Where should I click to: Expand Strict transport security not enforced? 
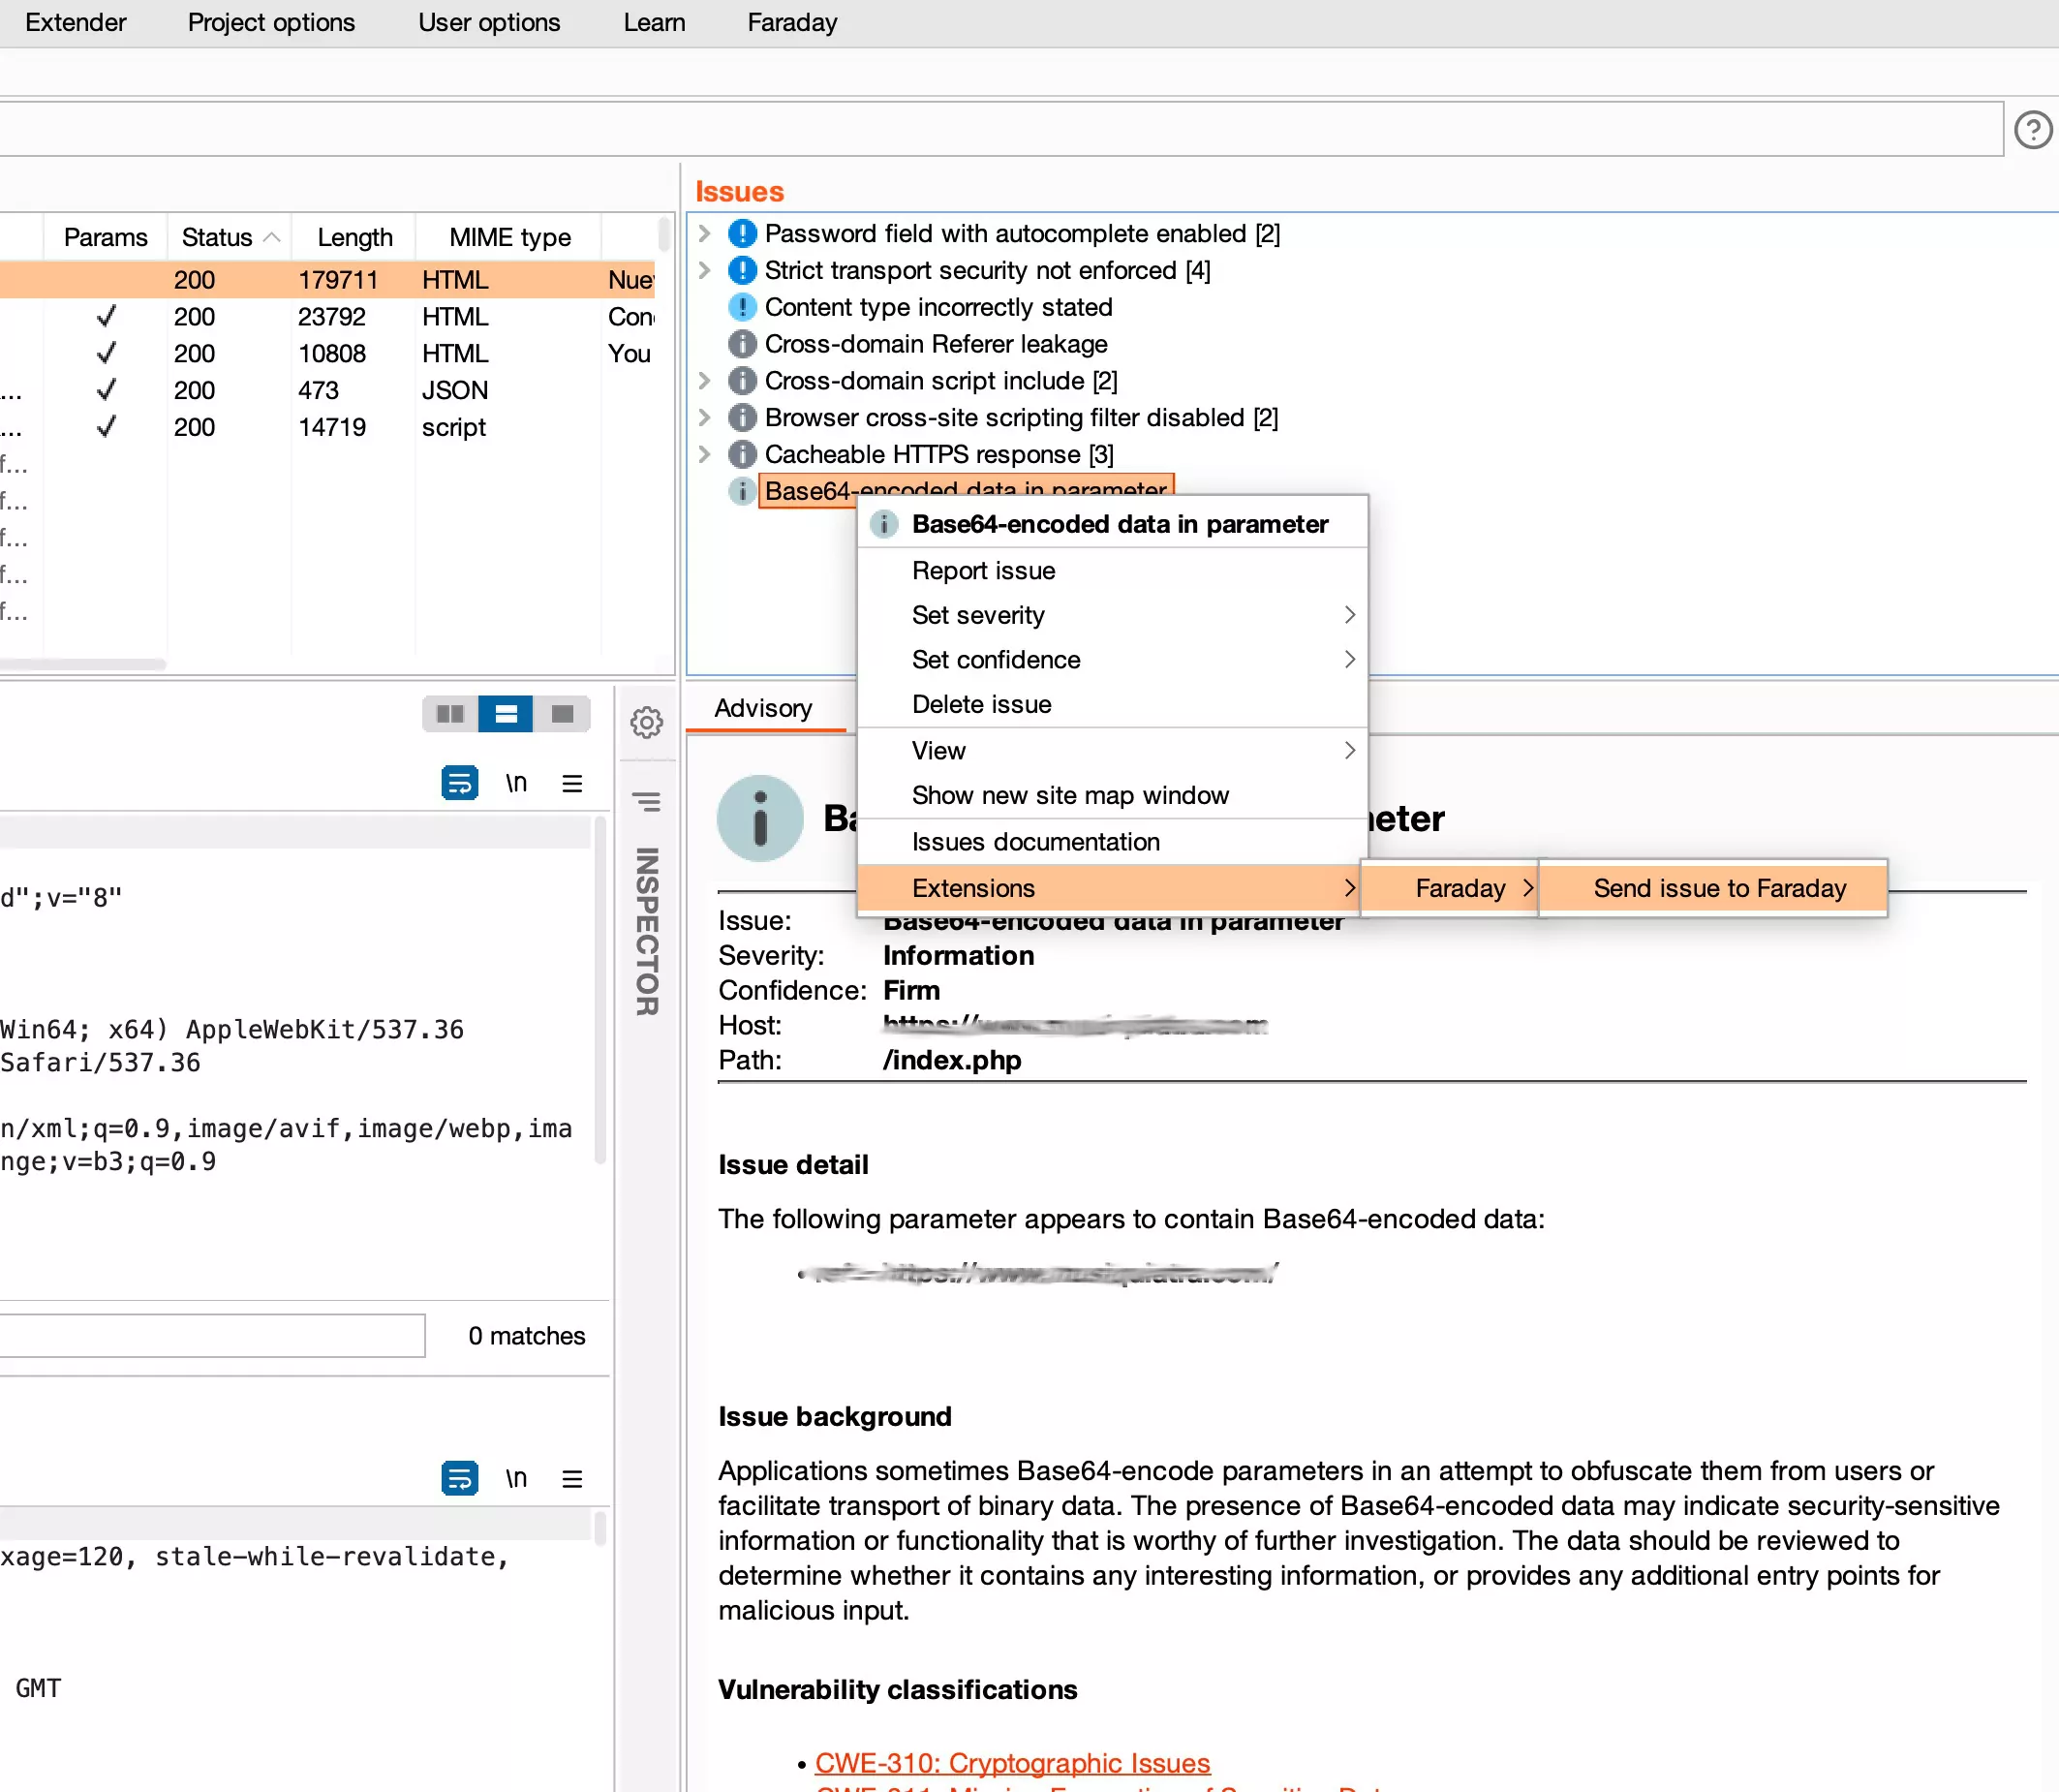[x=704, y=271]
